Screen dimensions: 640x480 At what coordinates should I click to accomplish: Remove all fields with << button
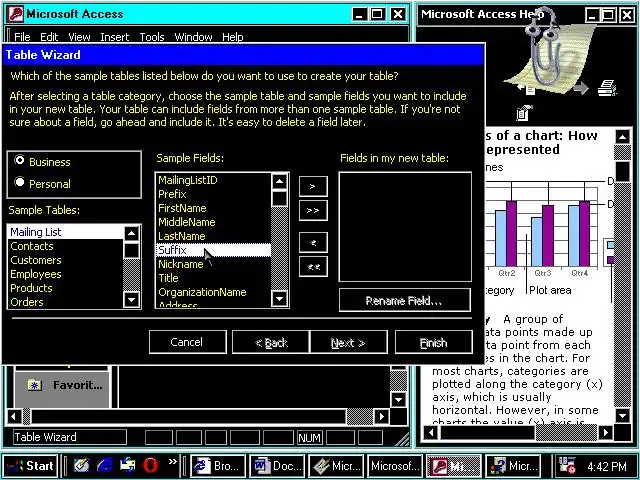(x=313, y=267)
